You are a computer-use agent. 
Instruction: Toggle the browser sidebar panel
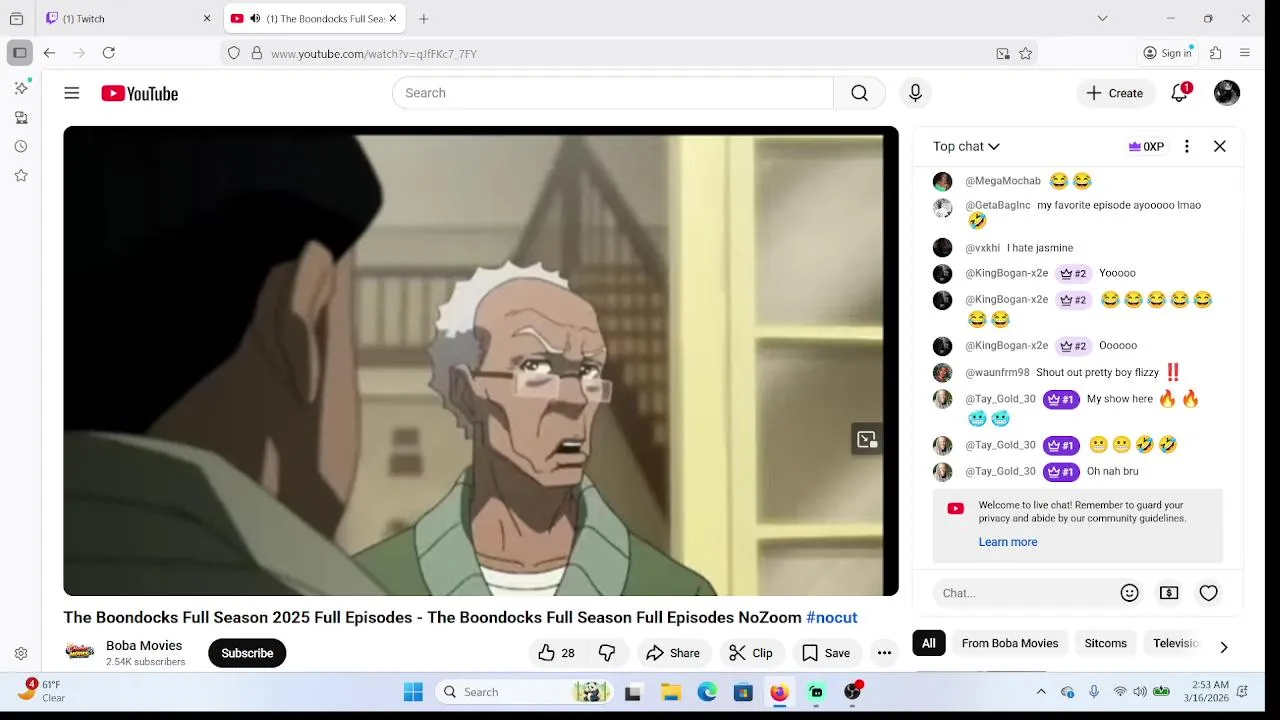coord(19,53)
